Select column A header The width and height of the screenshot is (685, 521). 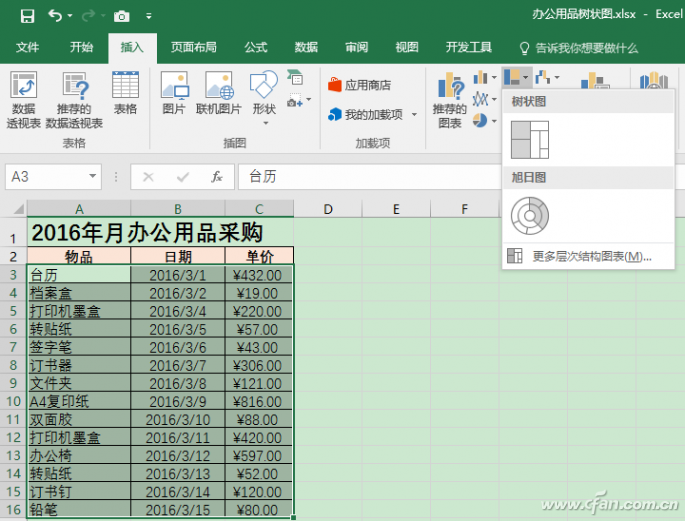click(x=79, y=209)
